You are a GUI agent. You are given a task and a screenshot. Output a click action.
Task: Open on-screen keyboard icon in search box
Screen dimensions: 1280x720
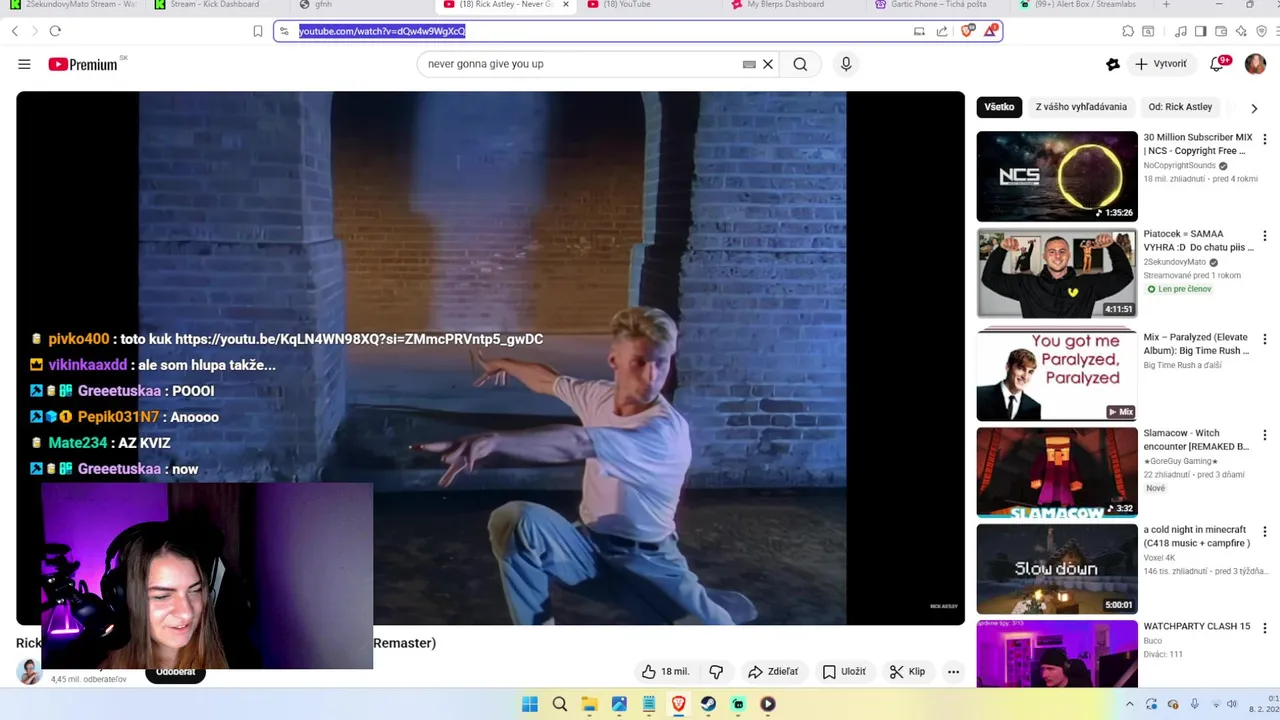pos(749,64)
